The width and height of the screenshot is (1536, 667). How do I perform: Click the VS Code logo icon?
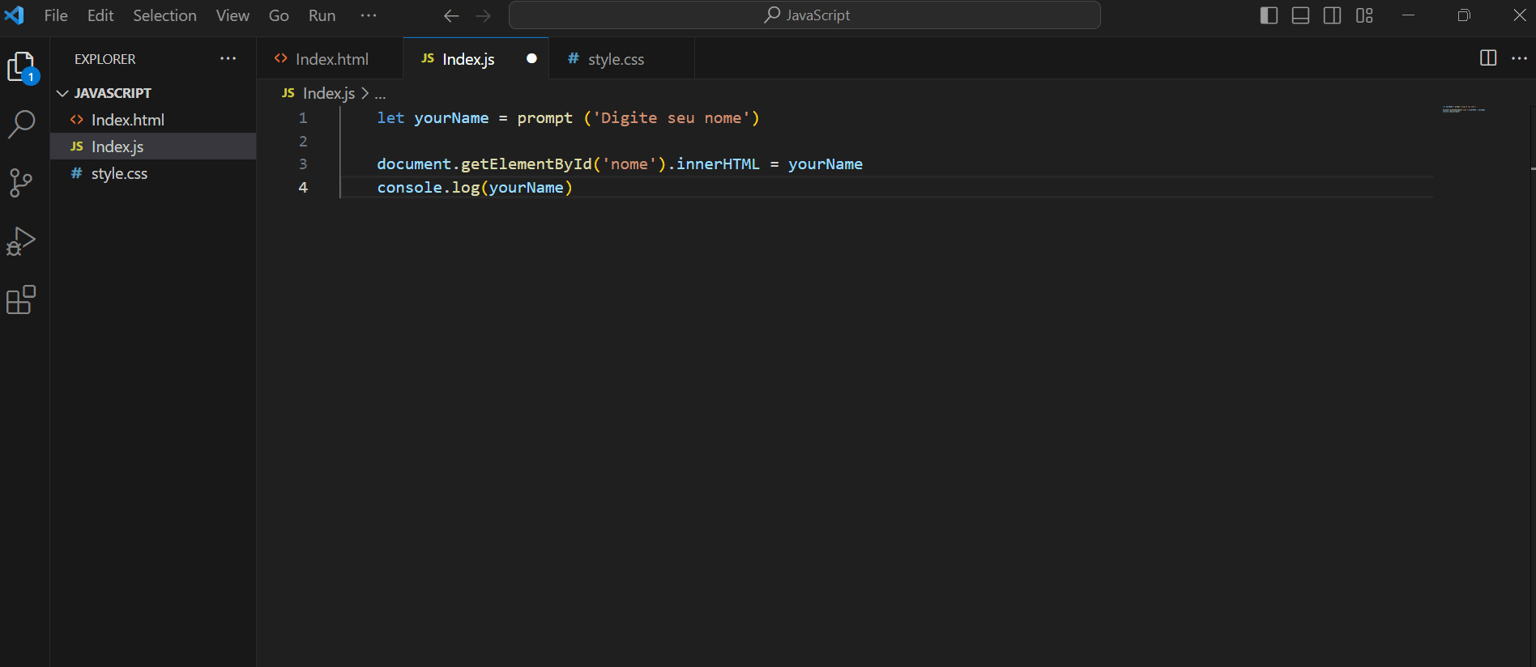click(x=14, y=15)
